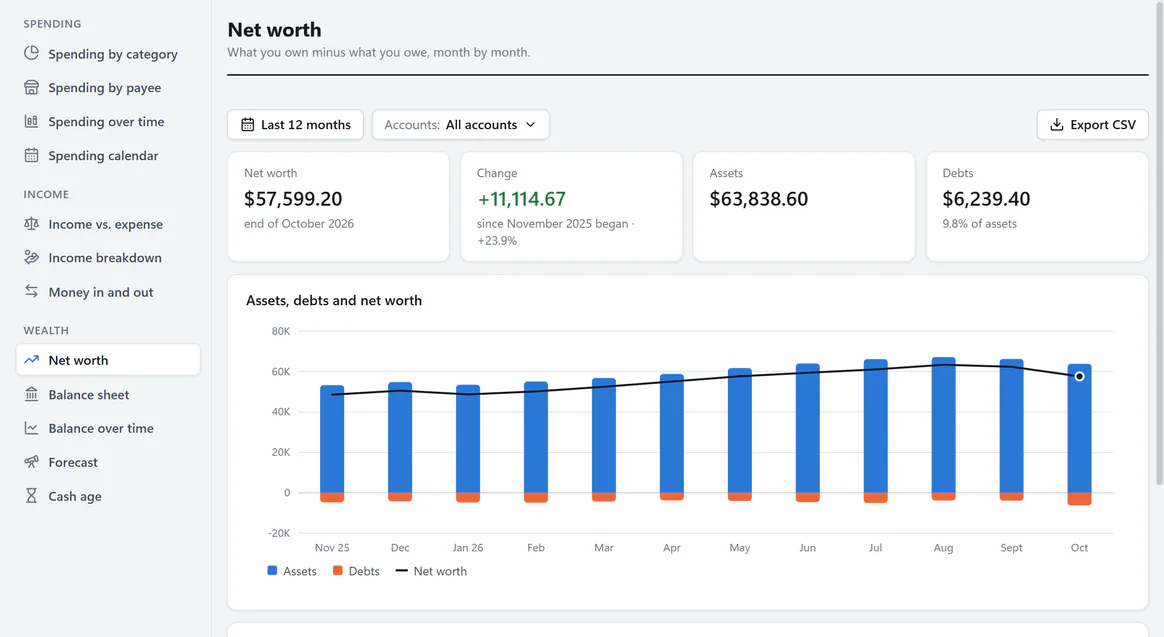The height and width of the screenshot is (637, 1164).
Task: Click the Sept axis label
Action: coord(1011,547)
